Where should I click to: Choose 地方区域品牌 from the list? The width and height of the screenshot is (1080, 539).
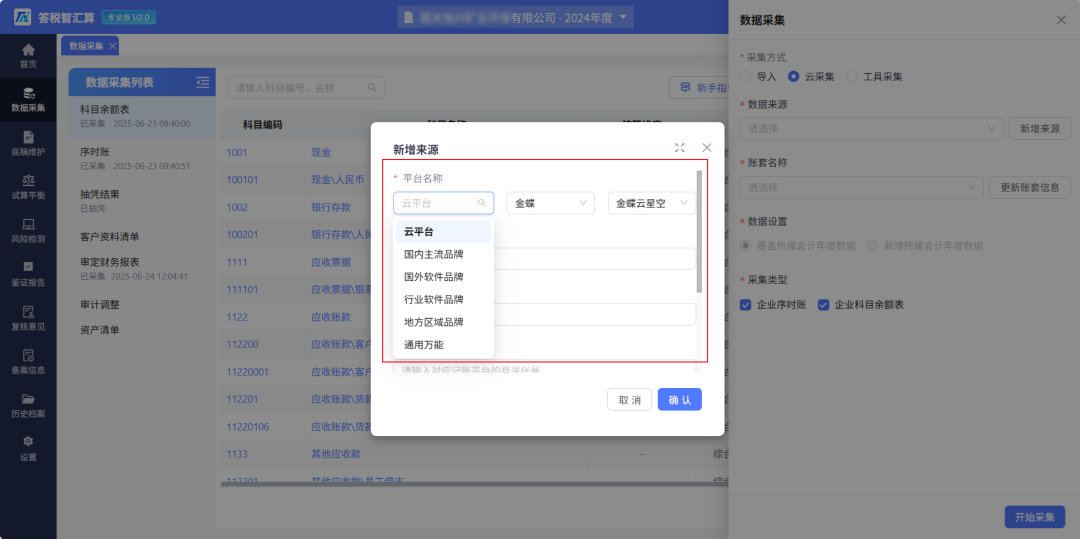pos(444,322)
